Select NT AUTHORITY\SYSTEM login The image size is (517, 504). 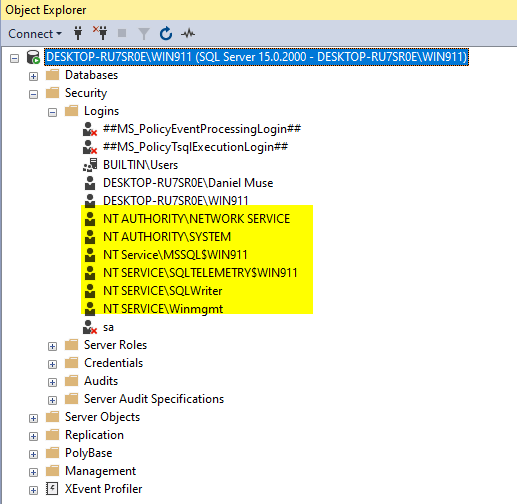pos(167,237)
